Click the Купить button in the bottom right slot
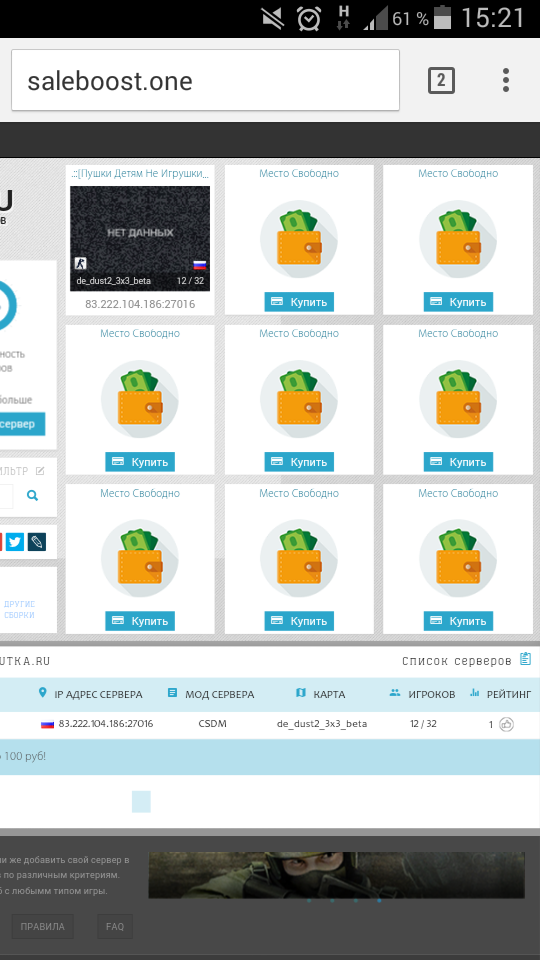The width and height of the screenshot is (540, 960). 458,621
